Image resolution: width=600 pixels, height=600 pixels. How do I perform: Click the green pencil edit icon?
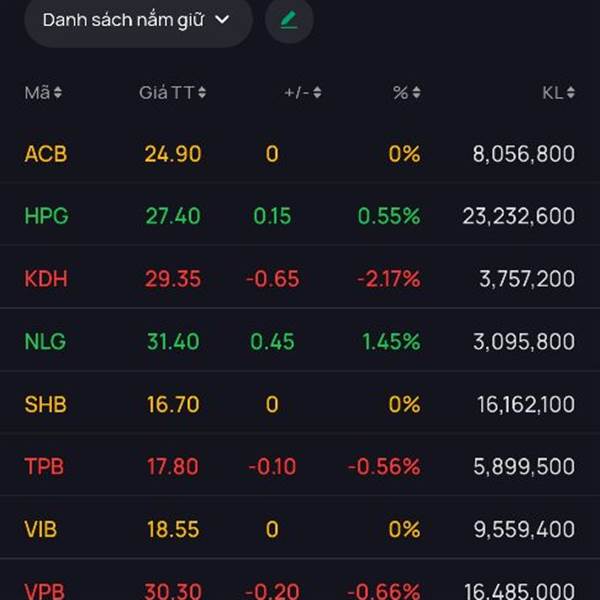coord(289,20)
